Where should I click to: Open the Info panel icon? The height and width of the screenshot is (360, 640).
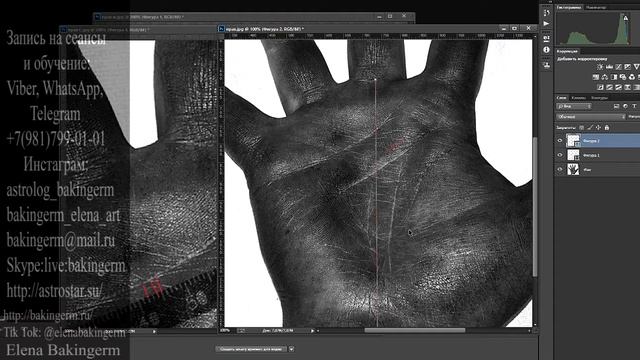tap(547, 50)
